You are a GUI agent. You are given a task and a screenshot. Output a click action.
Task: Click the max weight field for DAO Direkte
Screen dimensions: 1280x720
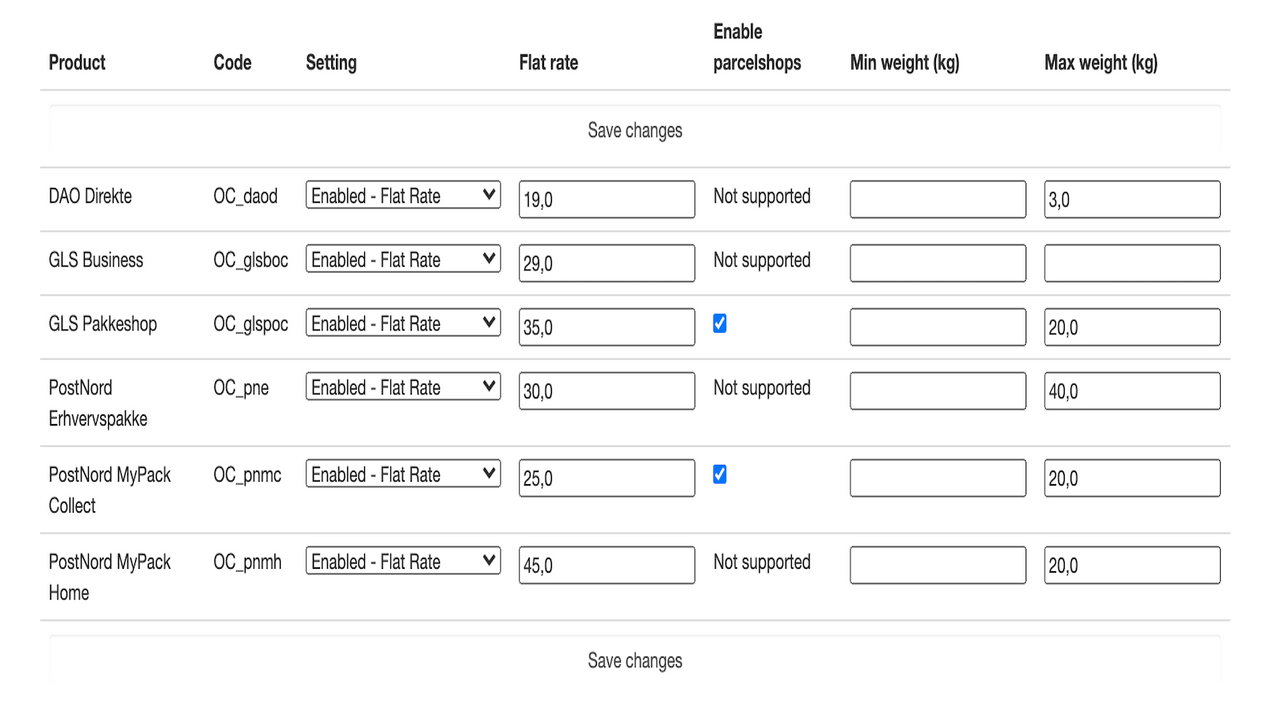(1131, 199)
